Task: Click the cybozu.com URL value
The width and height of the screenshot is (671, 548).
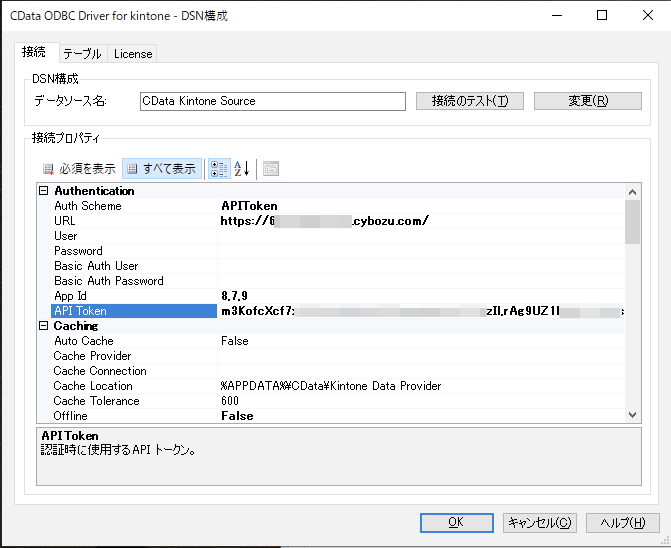Action: 324,221
